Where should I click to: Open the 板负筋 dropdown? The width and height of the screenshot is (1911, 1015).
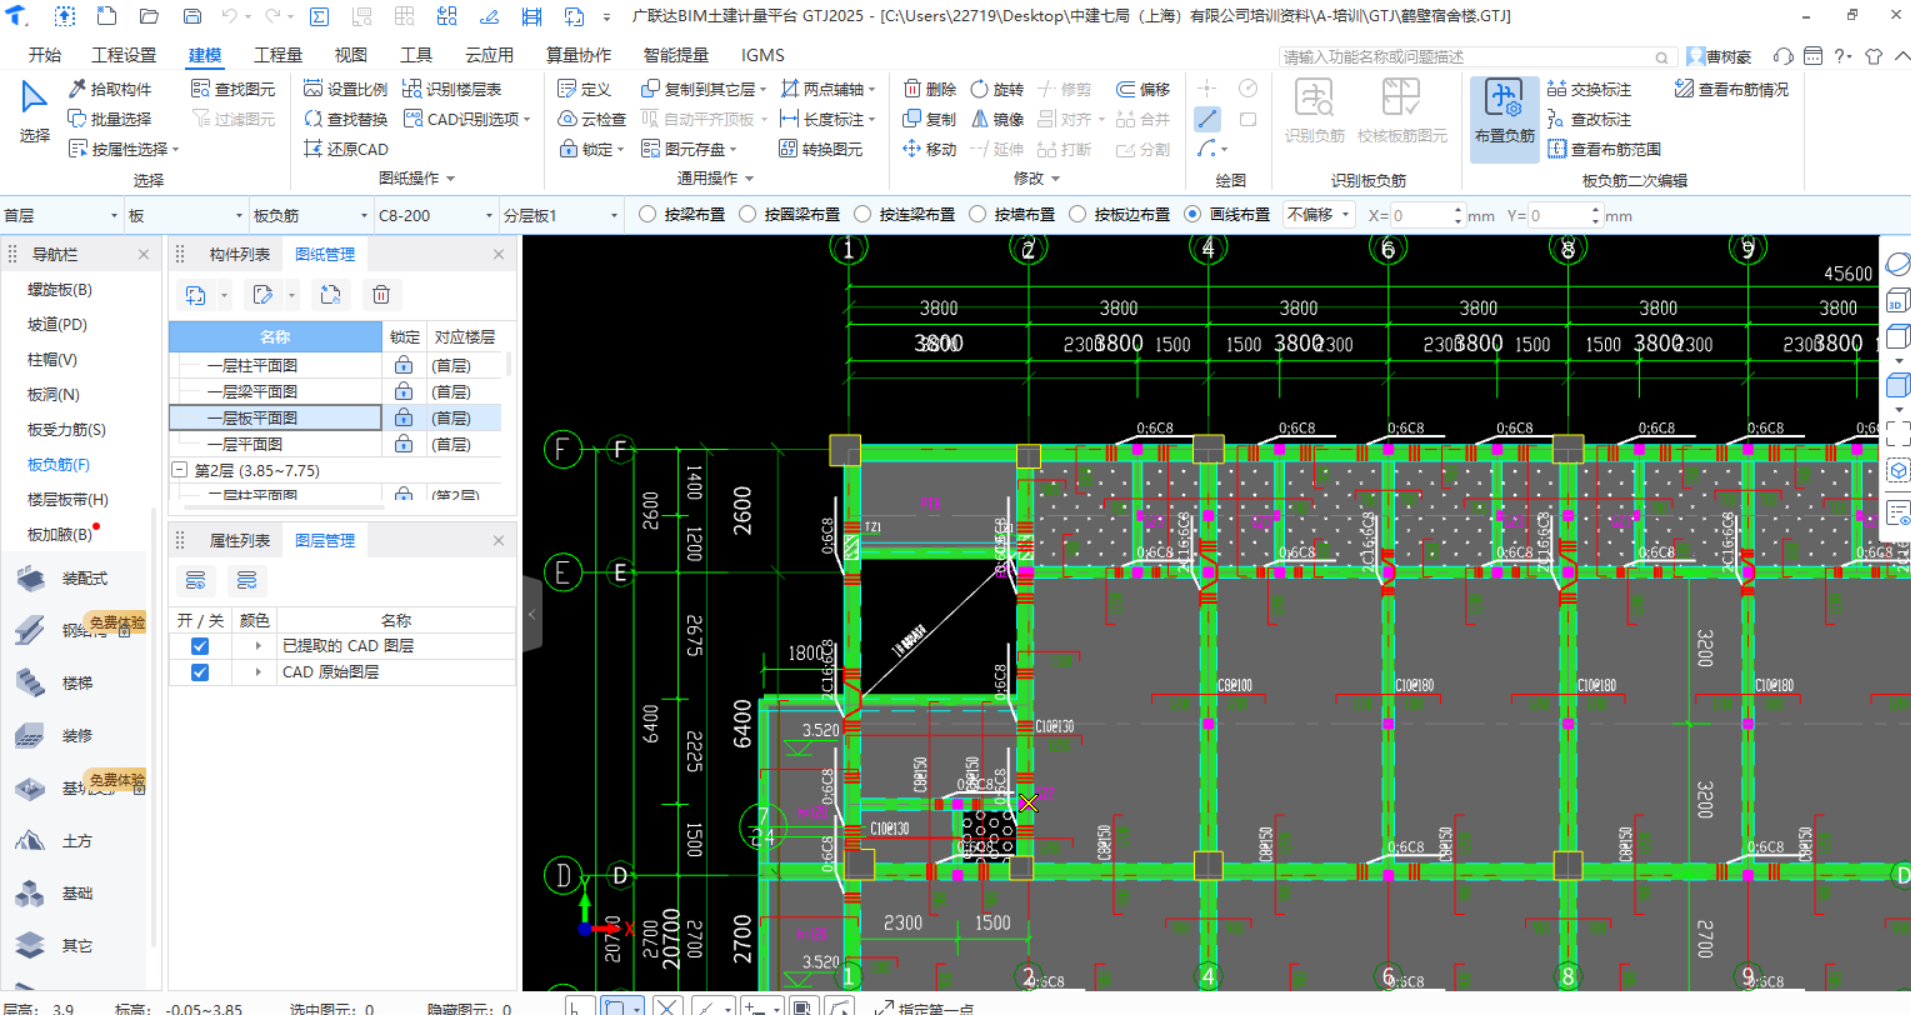click(x=310, y=215)
